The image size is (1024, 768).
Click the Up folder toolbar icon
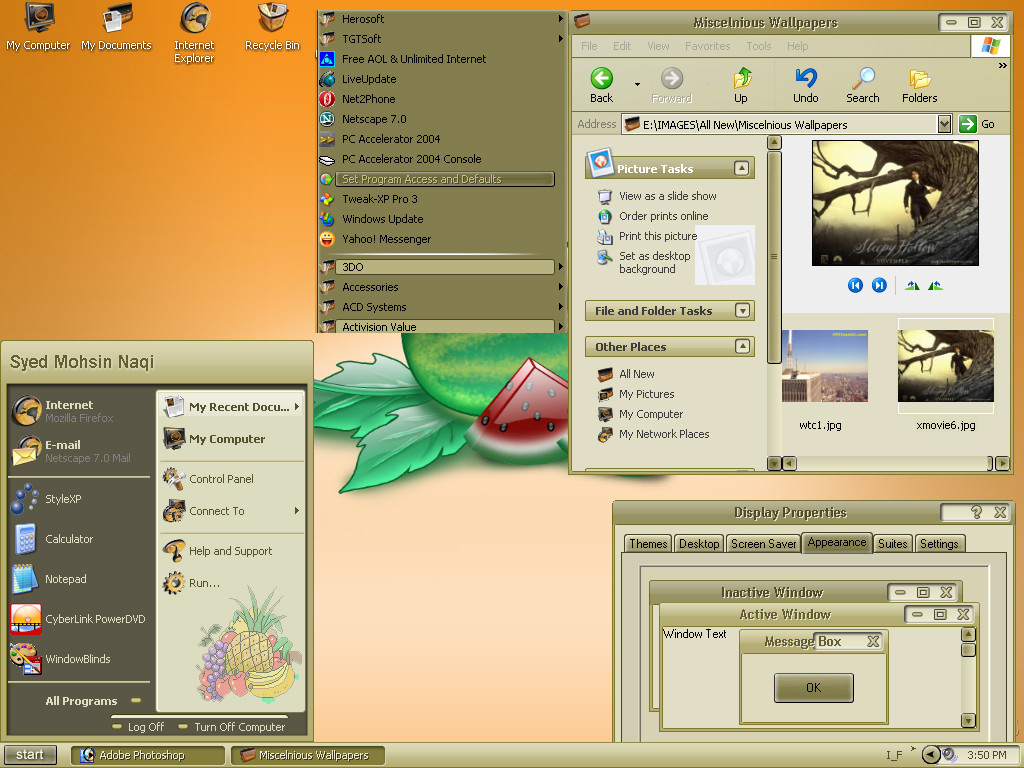(741, 85)
